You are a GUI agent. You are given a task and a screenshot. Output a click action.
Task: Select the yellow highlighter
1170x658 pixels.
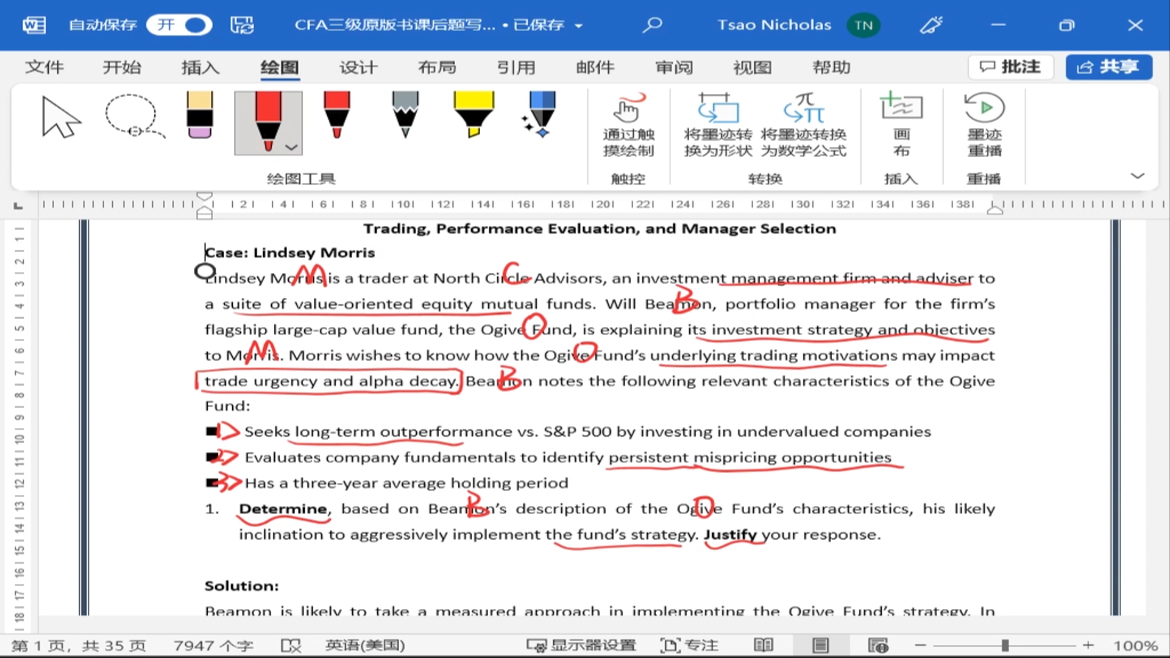tap(473, 115)
